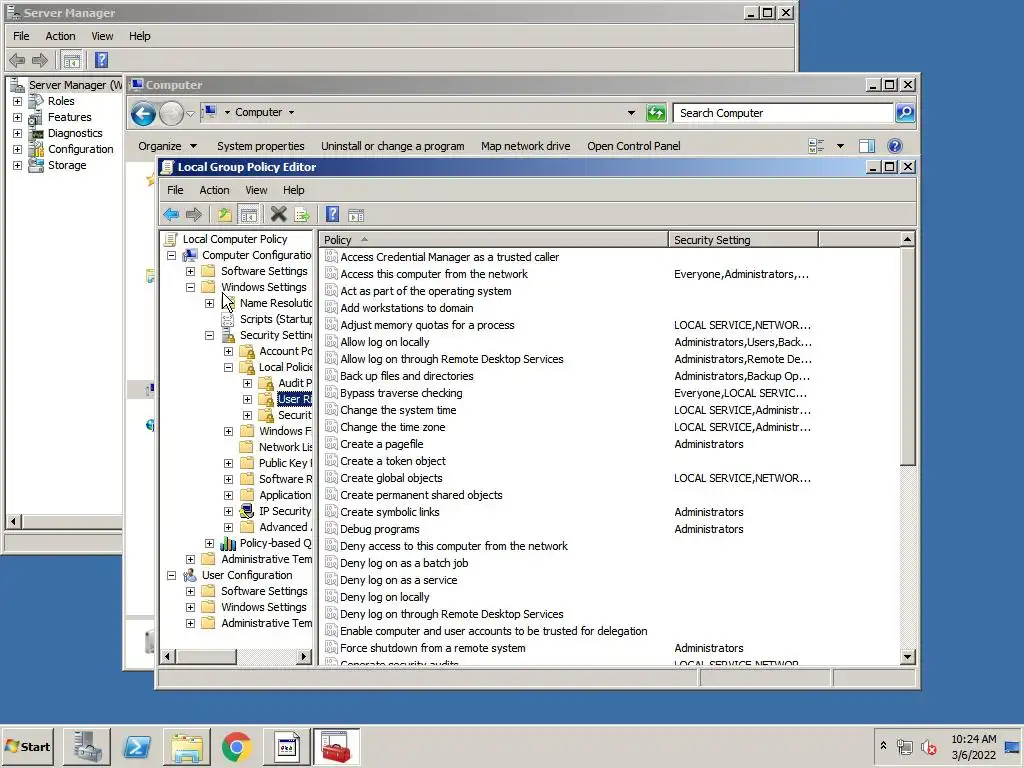Click Back arrow in Server Manager toolbar
This screenshot has height=768, width=1024.
coord(17,61)
